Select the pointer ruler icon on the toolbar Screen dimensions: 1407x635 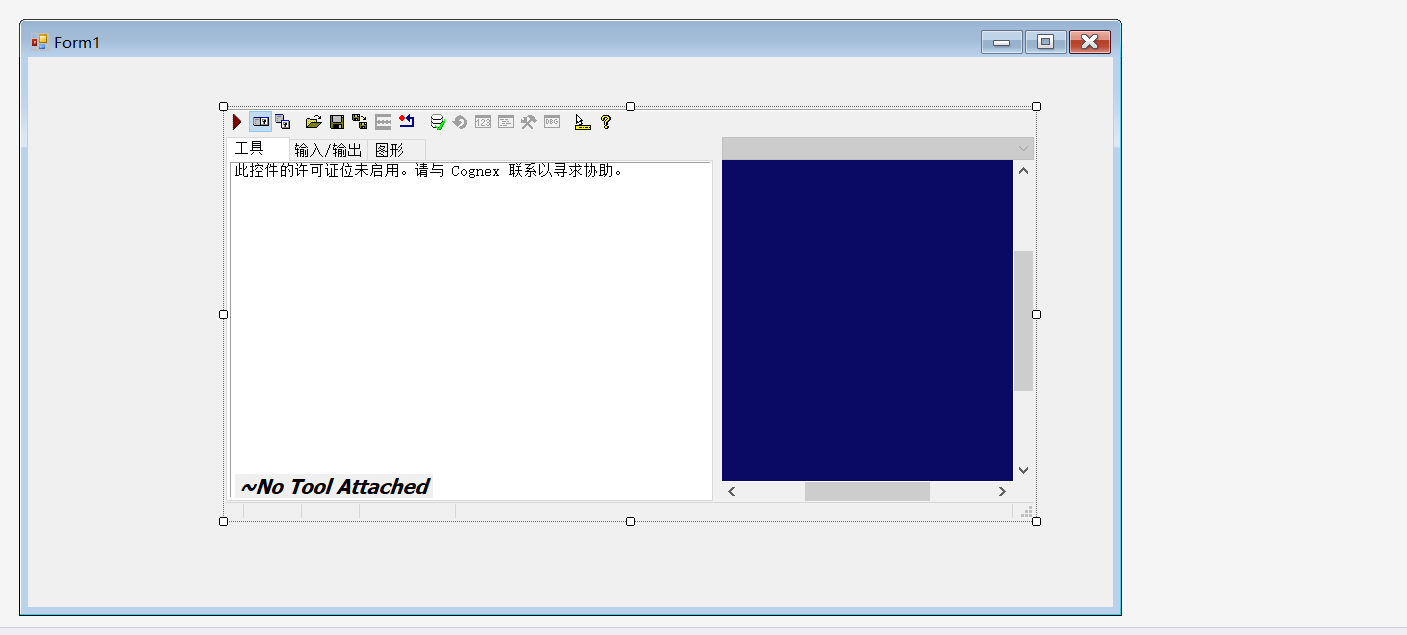coord(582,122)
